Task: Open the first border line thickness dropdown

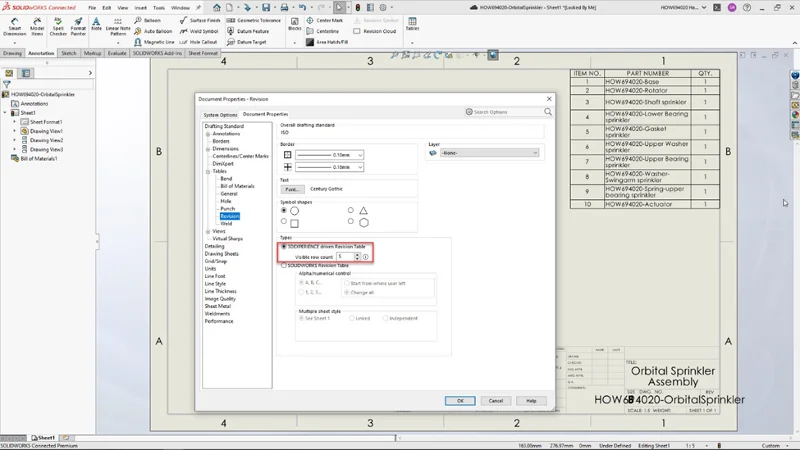Action: (330, 155)
